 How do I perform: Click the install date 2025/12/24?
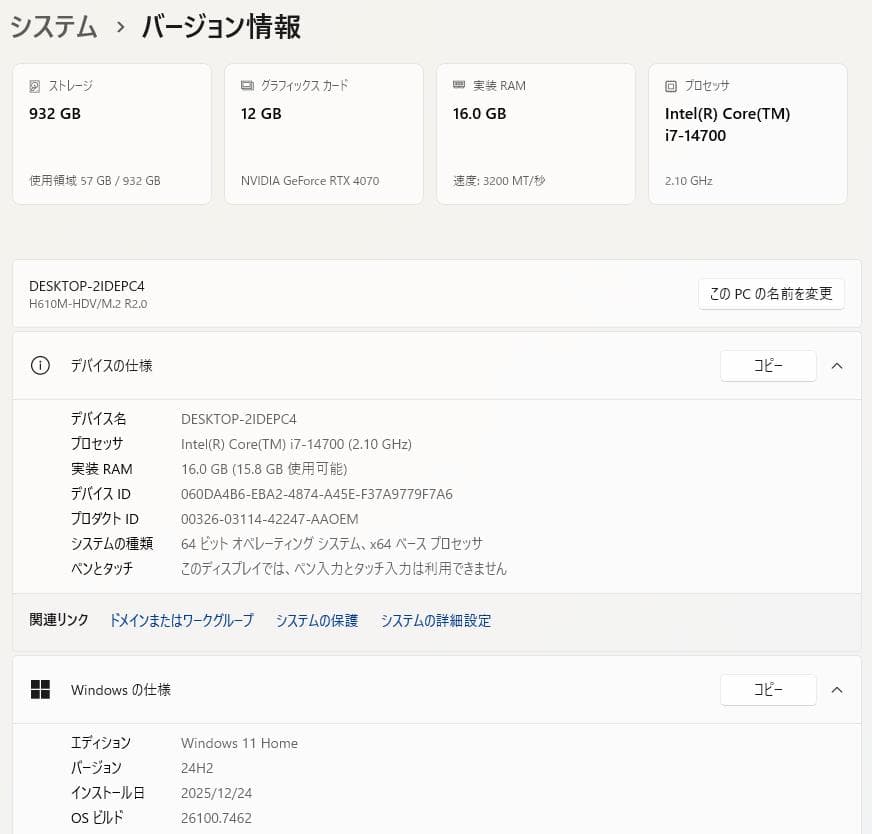(216, 793)
